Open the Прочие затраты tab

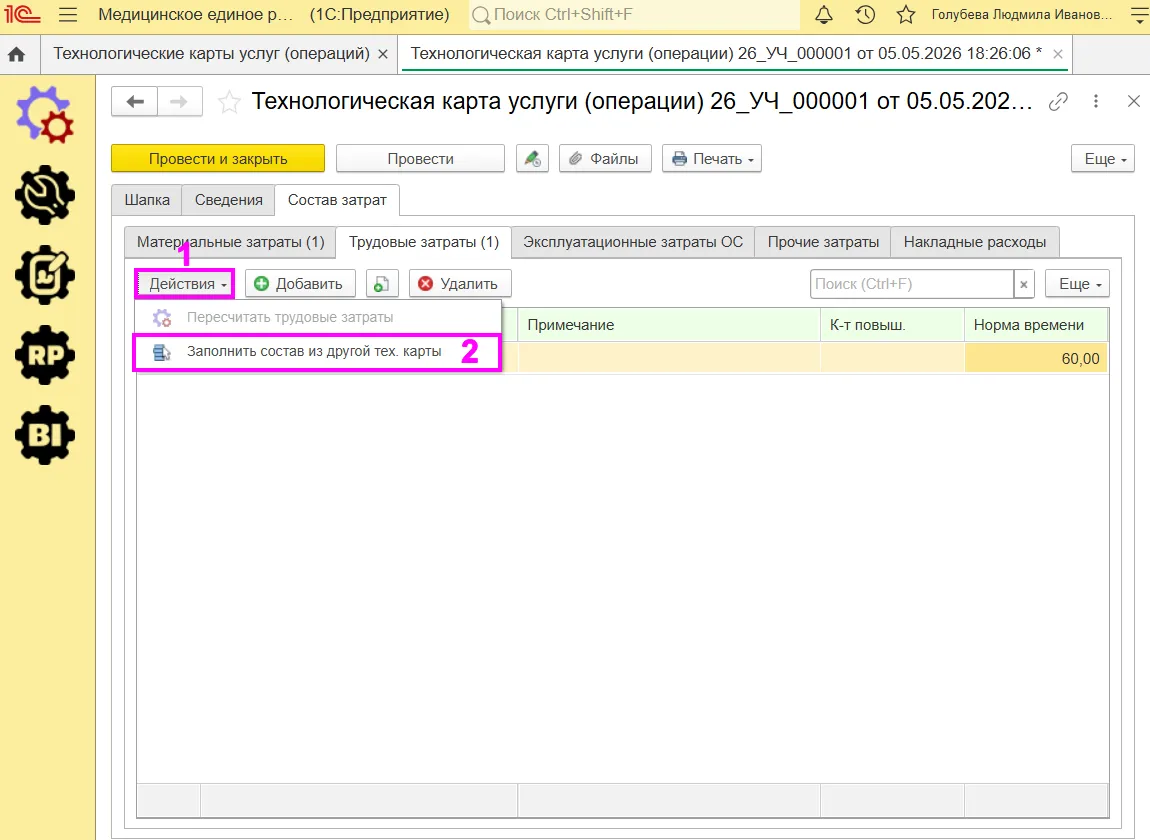[823, 242]
